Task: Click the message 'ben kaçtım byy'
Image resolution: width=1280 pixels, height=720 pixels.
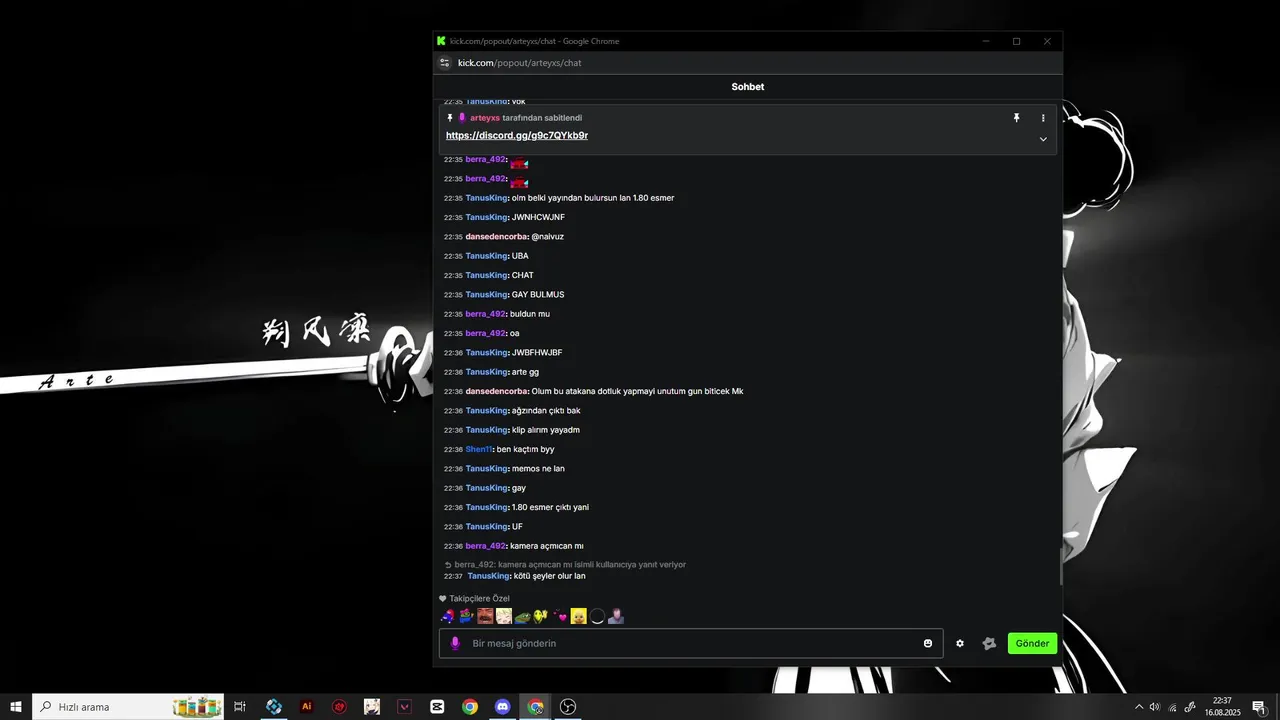Action: (x=525, y=449)
